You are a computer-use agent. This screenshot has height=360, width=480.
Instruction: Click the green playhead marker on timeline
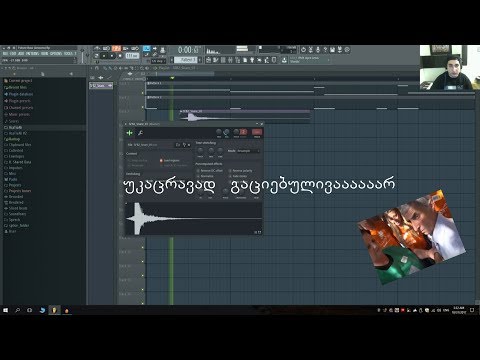click(172, 78)
